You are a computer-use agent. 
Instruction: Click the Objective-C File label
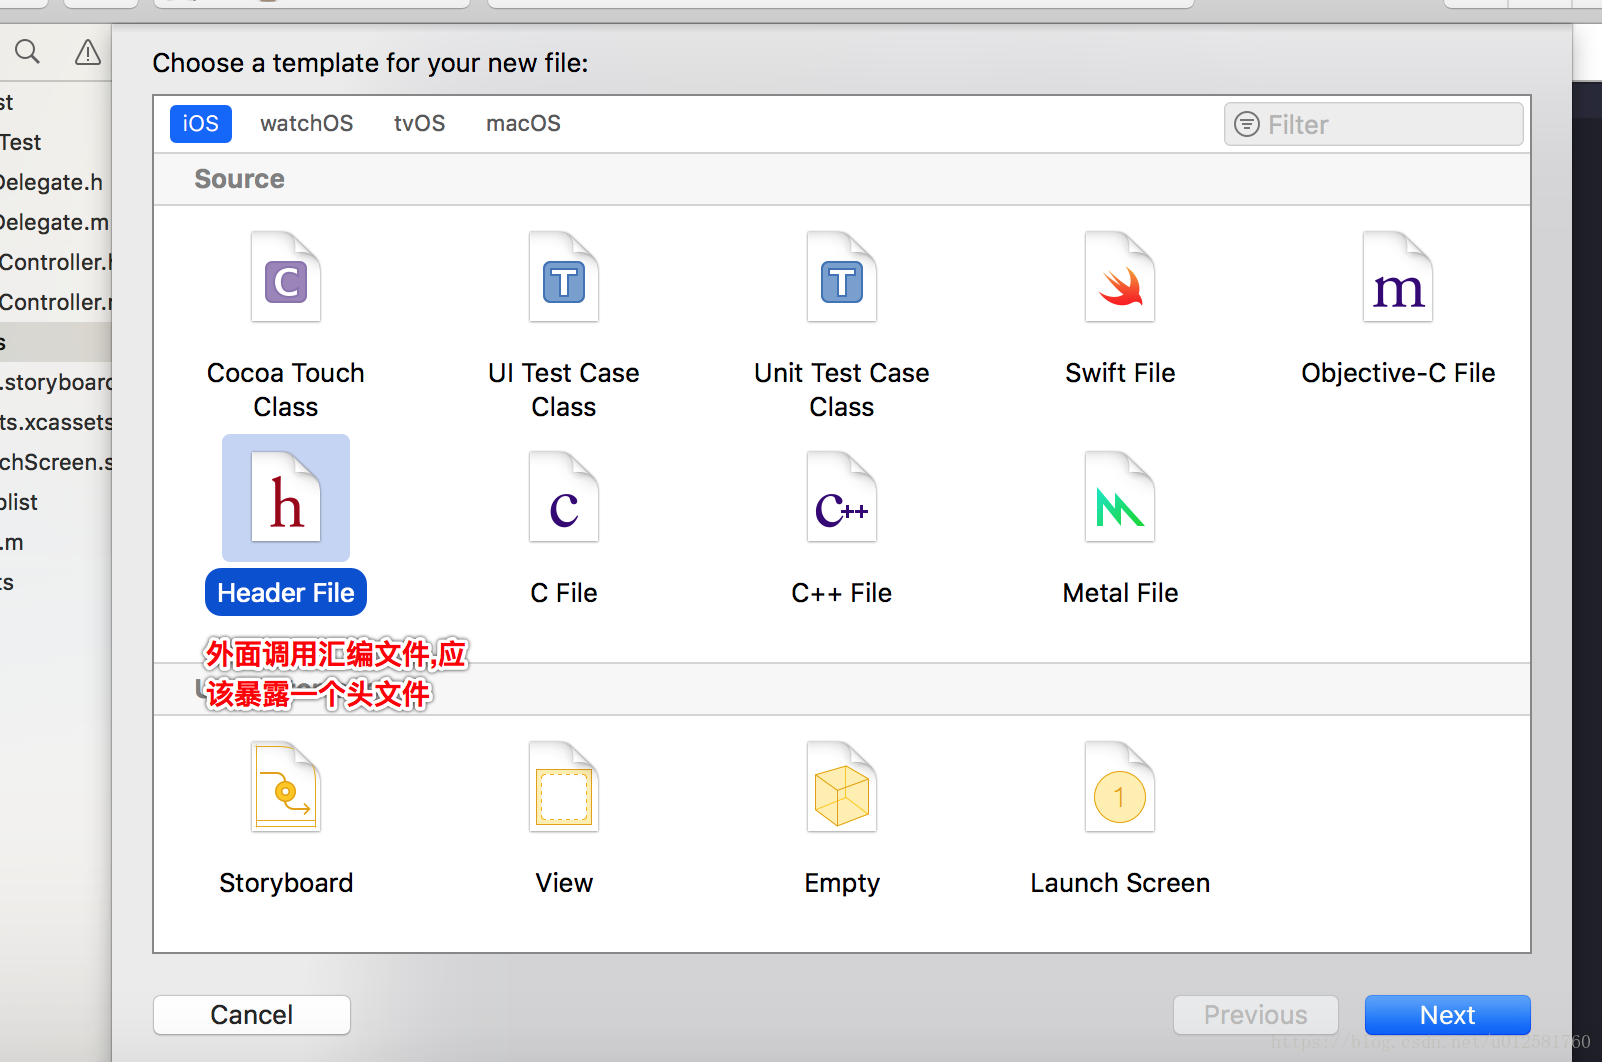click(x=1398, y=373)
